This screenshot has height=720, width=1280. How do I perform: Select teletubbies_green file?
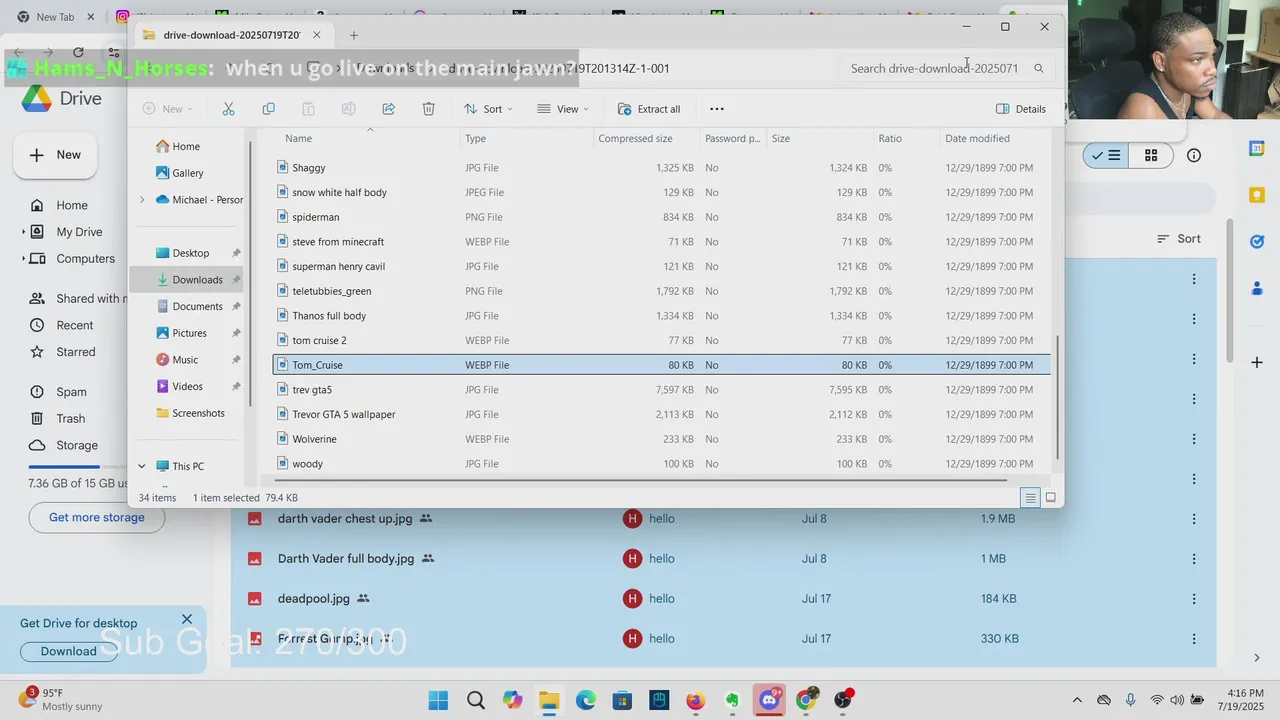(x=661, y=291)
